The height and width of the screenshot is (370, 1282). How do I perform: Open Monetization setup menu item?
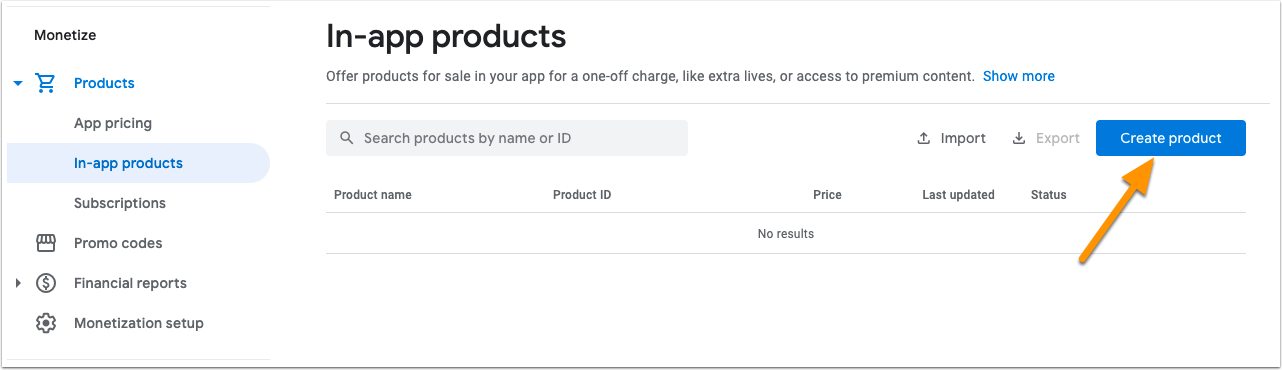[x=139, y=323]
